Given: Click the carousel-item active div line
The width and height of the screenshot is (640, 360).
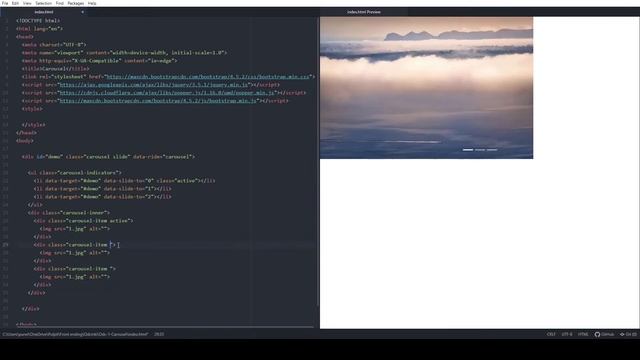Looking at the screenshot, I should tap(84, 221).
